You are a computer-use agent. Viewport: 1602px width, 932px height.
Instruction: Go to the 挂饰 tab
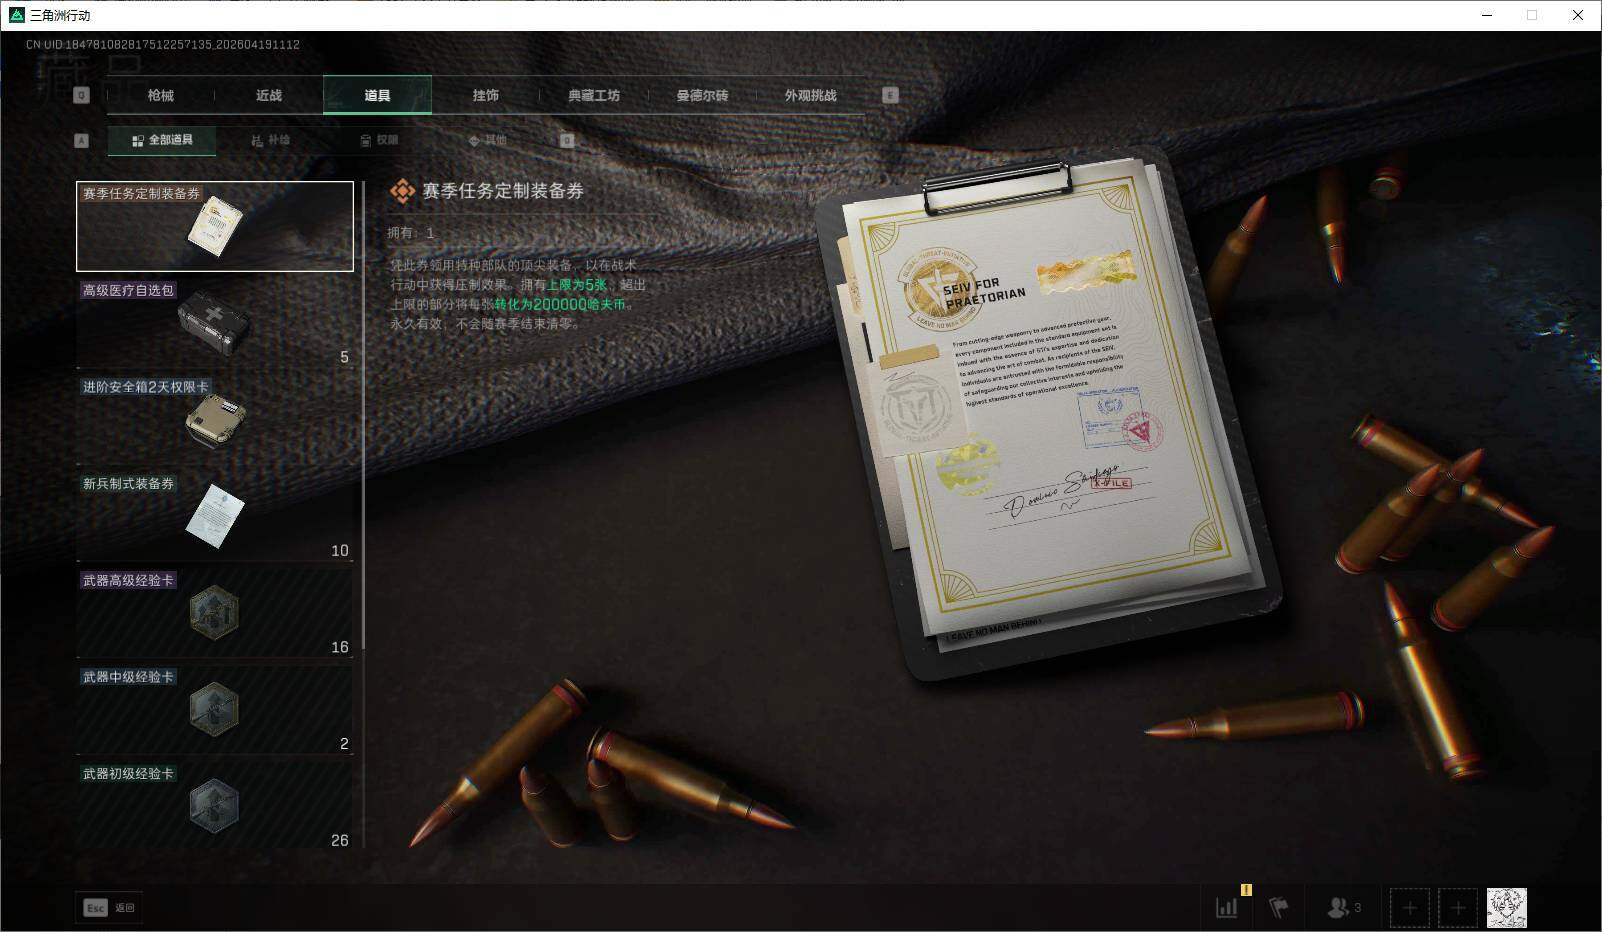point(486,95)
